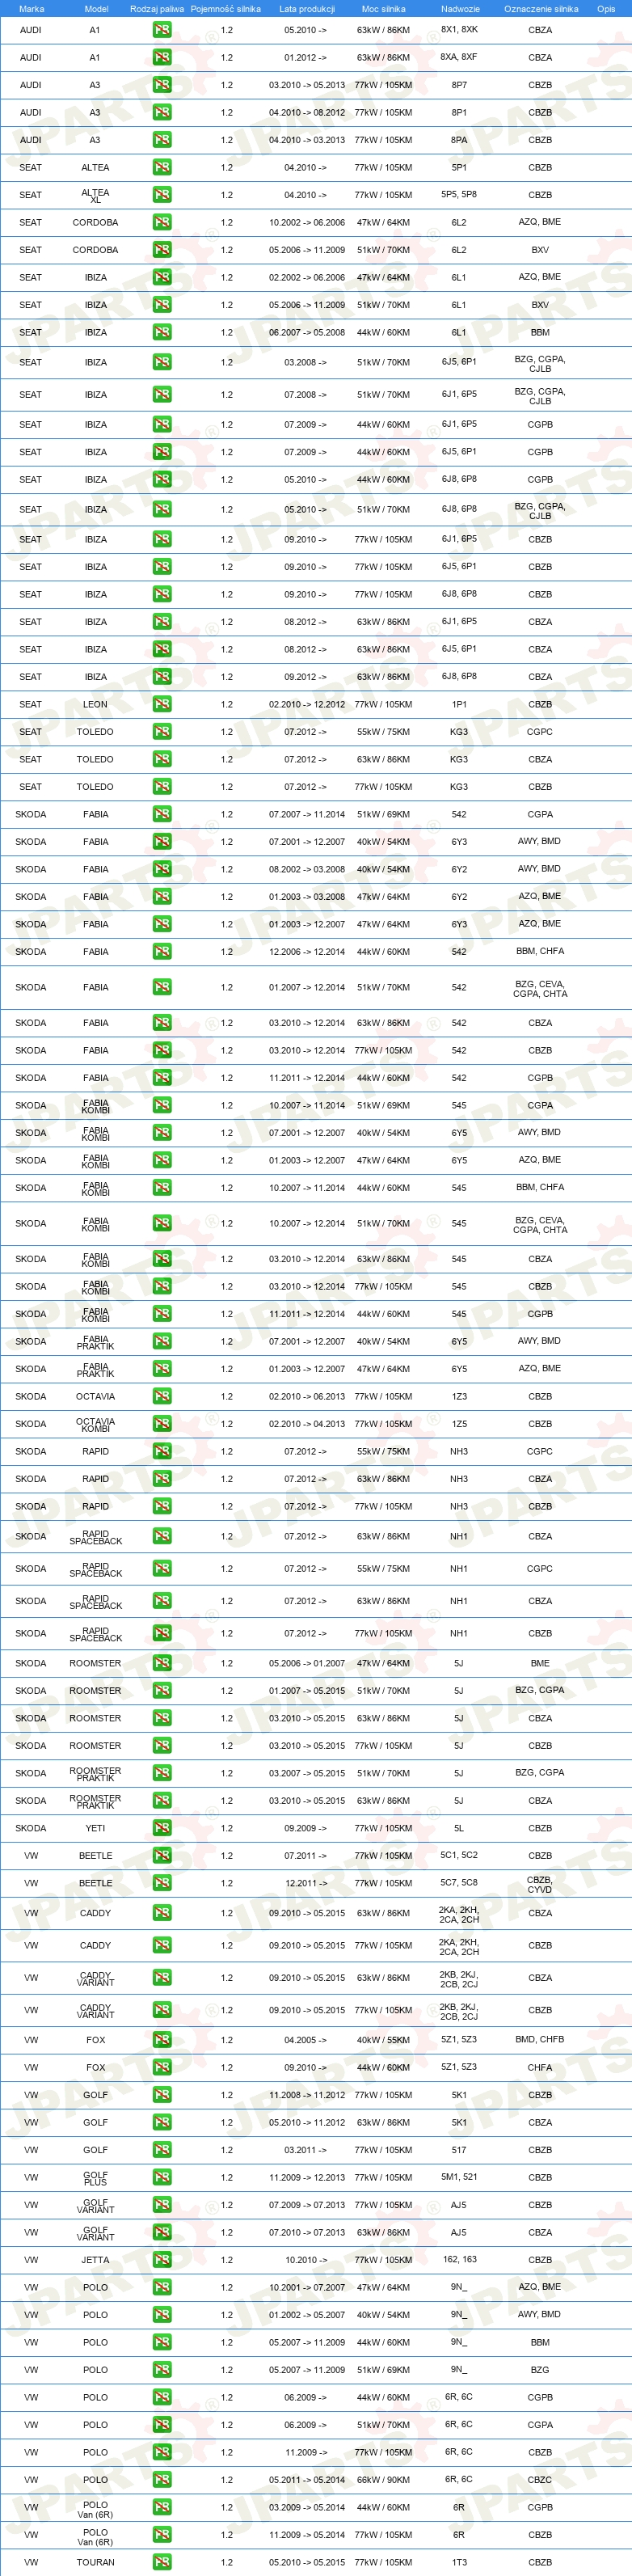632x2576 pixels.
Task: Click production years '02.2010 -> 04.2013'
Action: [x=307, y=1424]
